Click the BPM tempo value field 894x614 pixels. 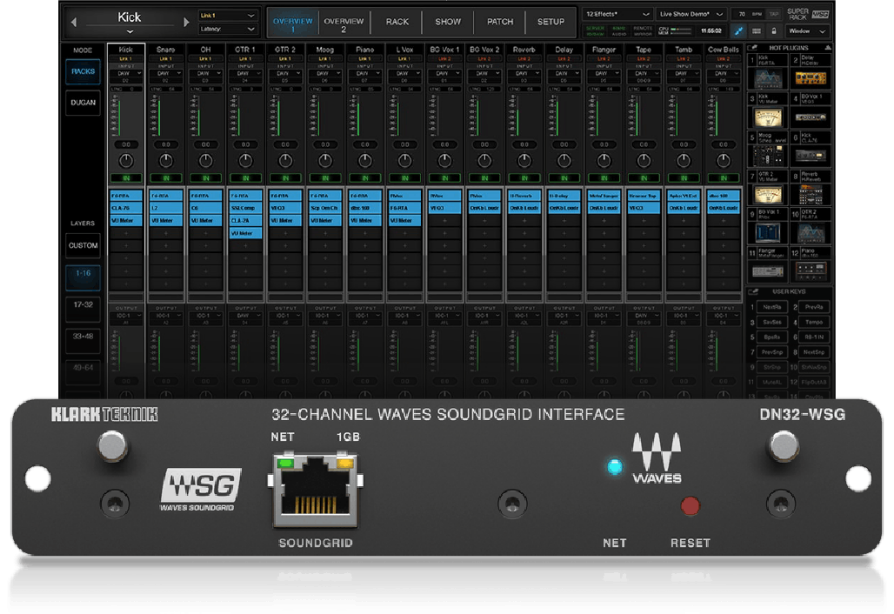click(748, 14)
